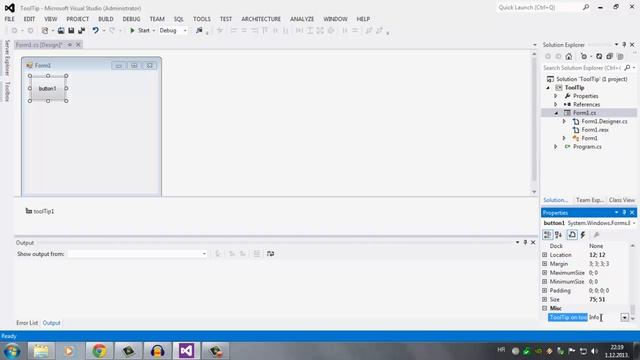Click Solution Explorer Show All Files icon

click(620, 56)
